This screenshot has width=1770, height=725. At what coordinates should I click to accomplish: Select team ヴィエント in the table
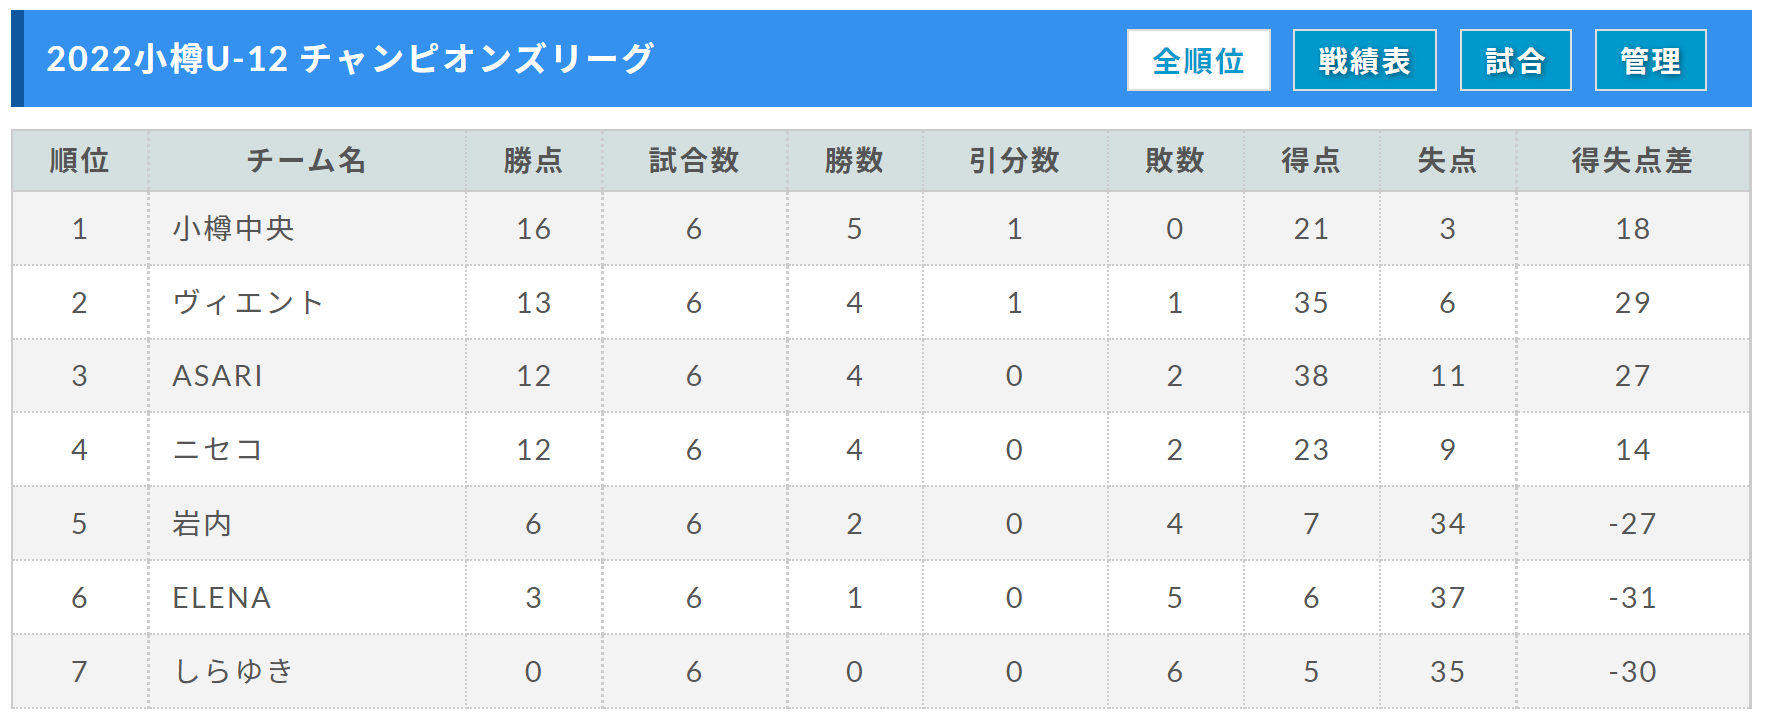click(x=248, y=302)
